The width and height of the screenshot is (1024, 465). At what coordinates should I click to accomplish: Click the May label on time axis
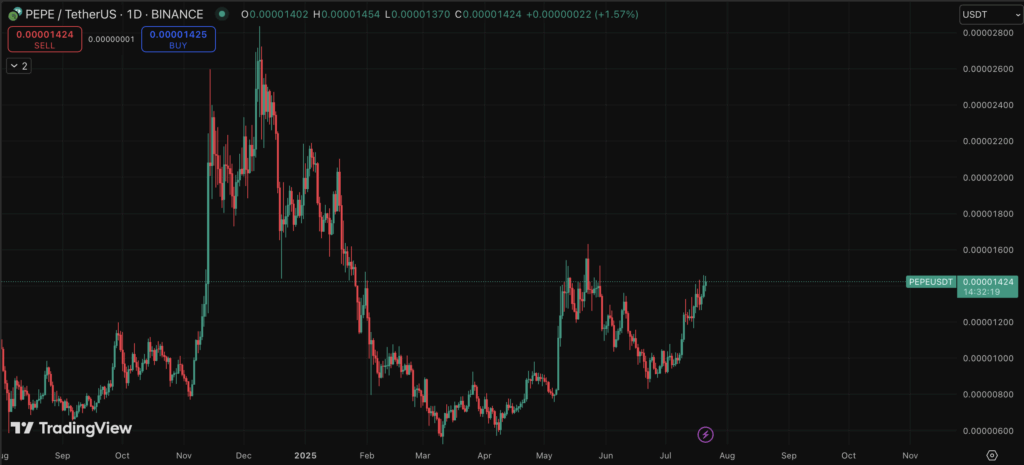(x=543, y=455)
